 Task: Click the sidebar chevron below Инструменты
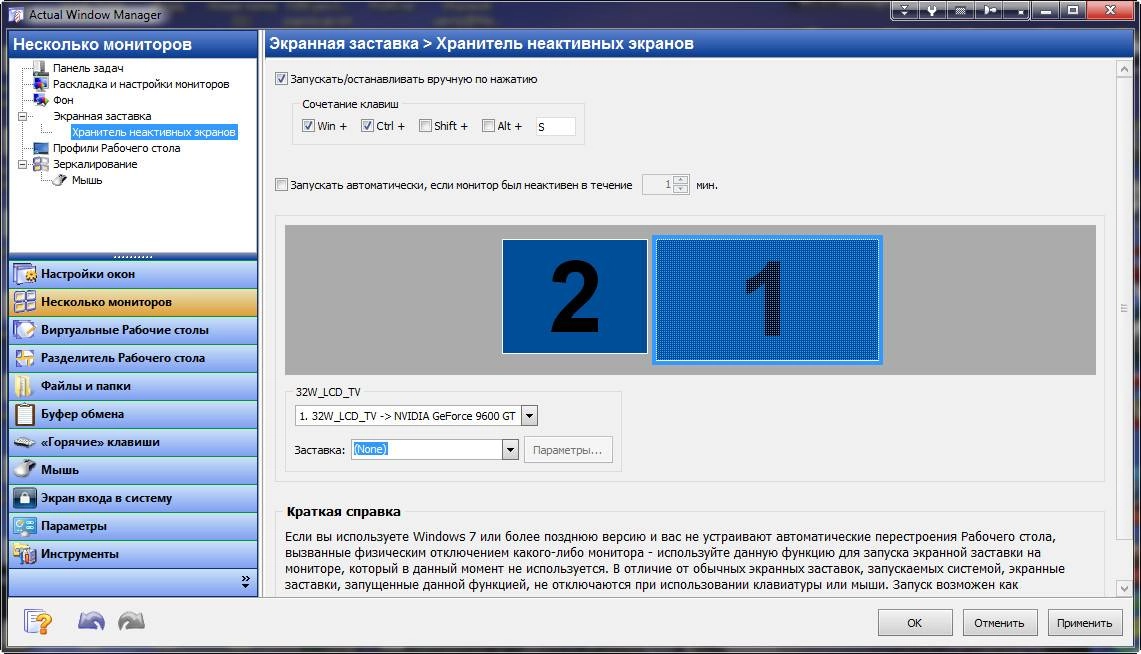[x=245, y=581]
